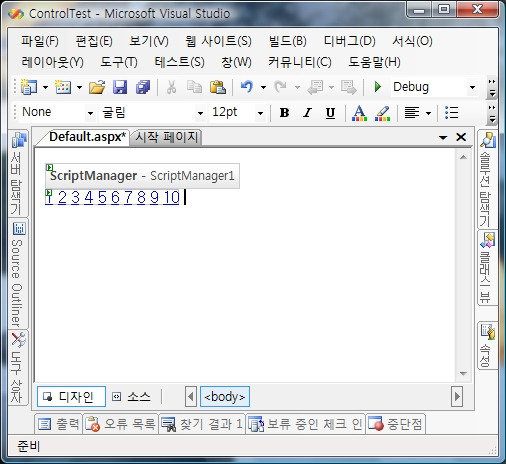Open the Source Outliner side panel

pyautogui.click(x=18, y=274)
